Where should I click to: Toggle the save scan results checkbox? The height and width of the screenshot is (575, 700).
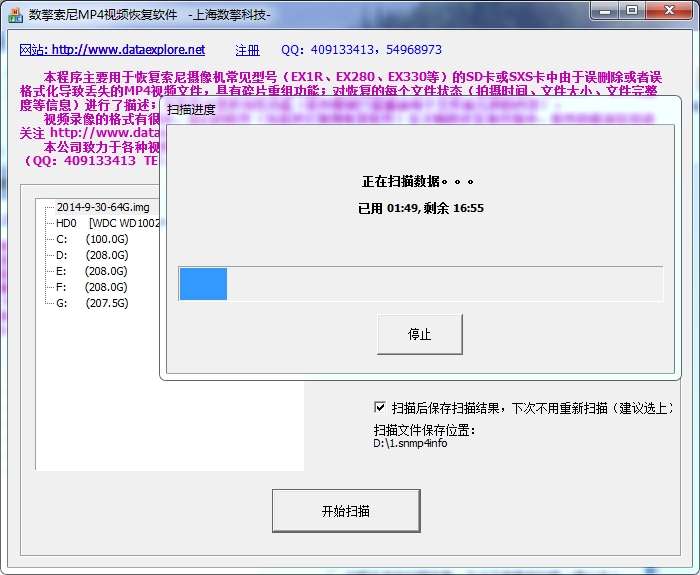[379, 407]
